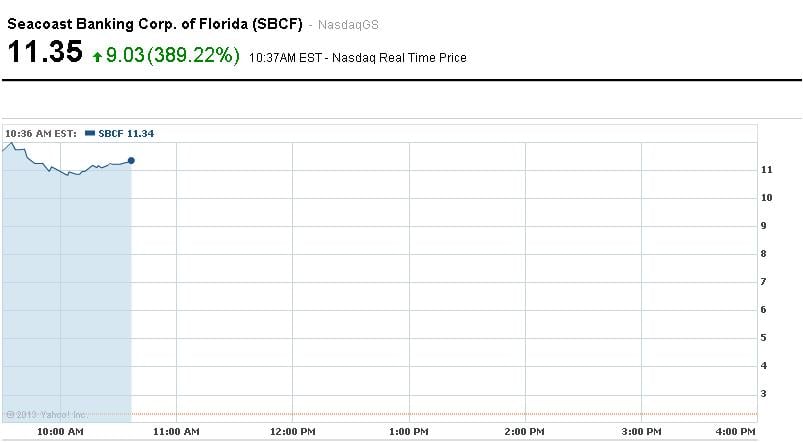Image resolution: width=803 pixels, height=442 pixels.
Task: Click the green up arrow beside the price
Action: click(x=97, y=57)
